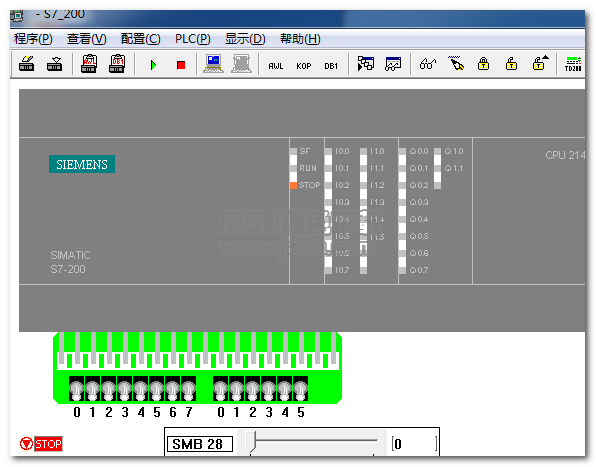The height and width of the screenshot is (467, 596).
Task: Toggle first-group input switch 5
Action: click(156, 389)
